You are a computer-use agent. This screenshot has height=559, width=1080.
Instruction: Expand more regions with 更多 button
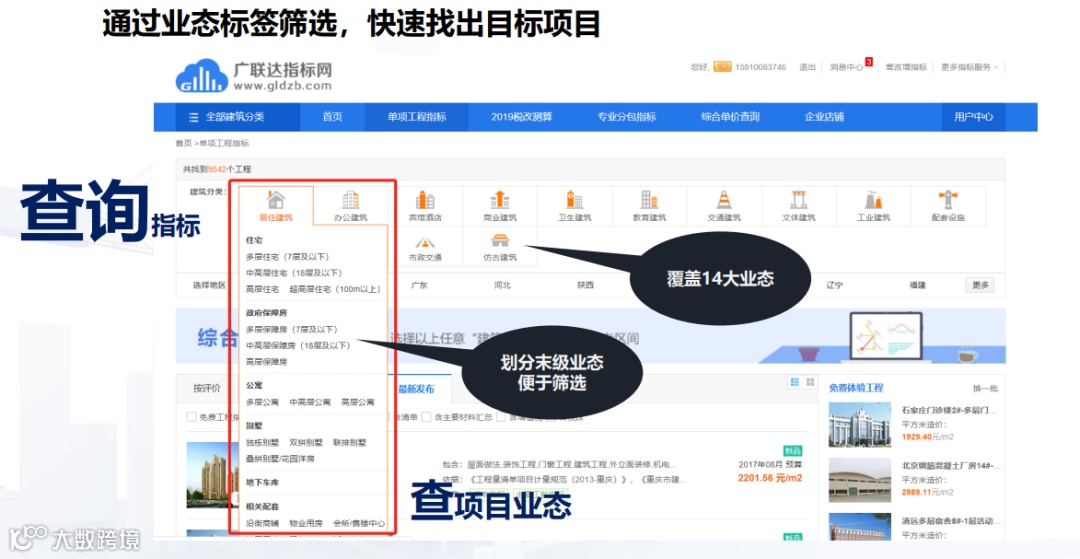(x=979, y=285)
